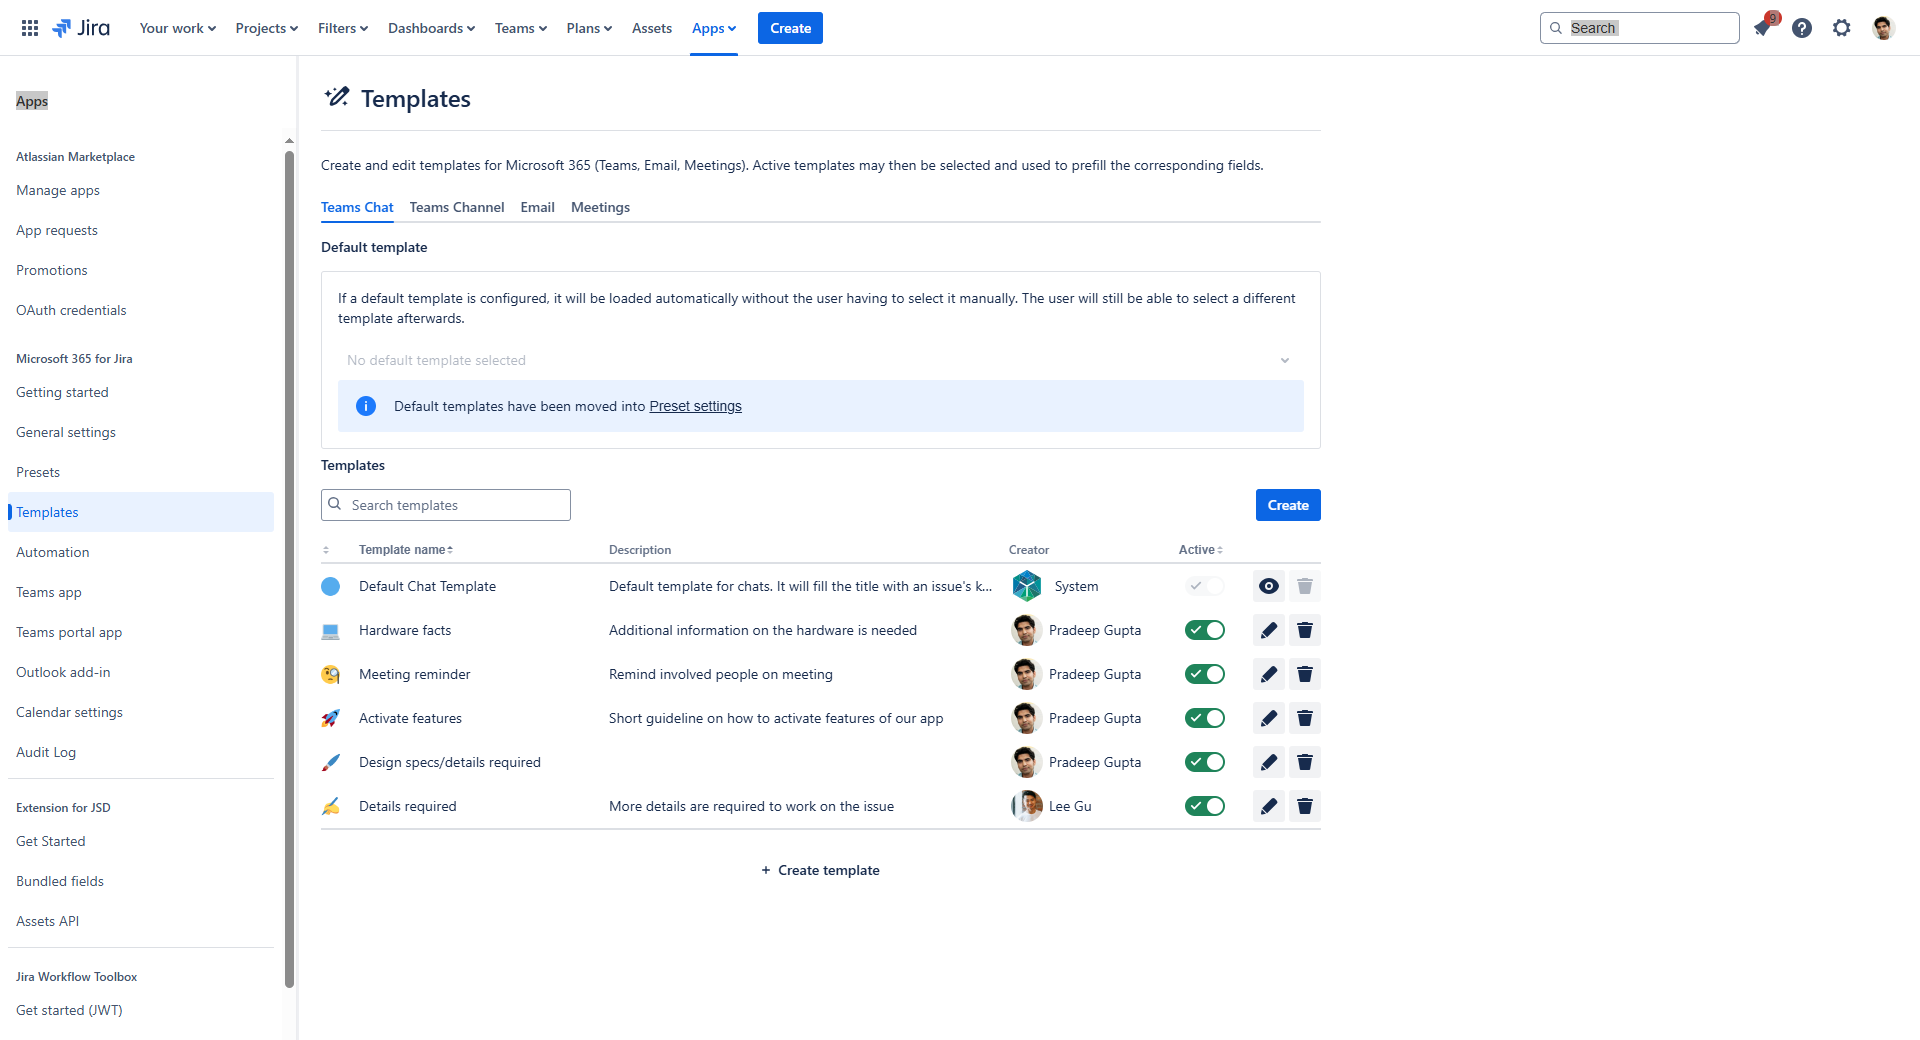Click the top bar Create button
The height and width of the screenshot is (1040, 1920).
790,28
